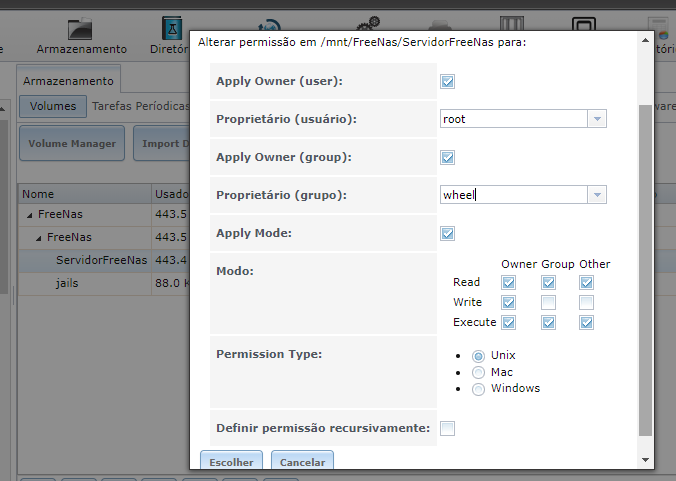Screen dimensions: 676x481
Task: Switch to the Armazenamento tab
Action: point(69,80)
